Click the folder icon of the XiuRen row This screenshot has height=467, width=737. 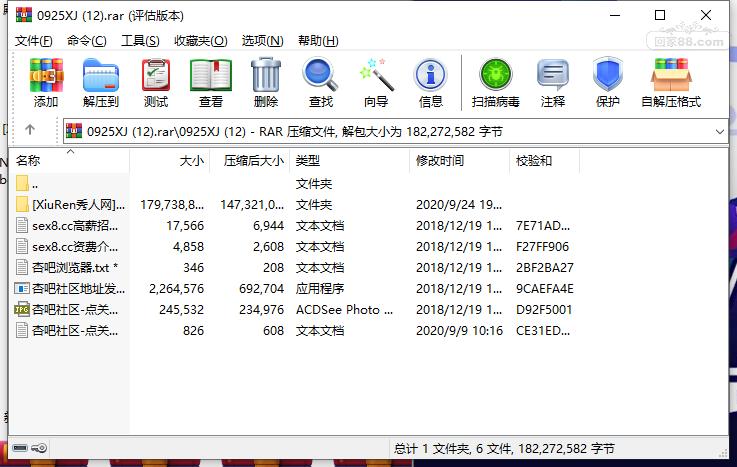click(22, 204)
